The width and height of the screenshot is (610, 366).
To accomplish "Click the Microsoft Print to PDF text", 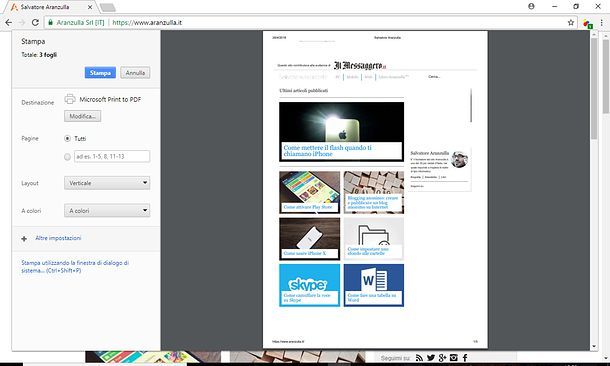I will [x=110, y=100].
